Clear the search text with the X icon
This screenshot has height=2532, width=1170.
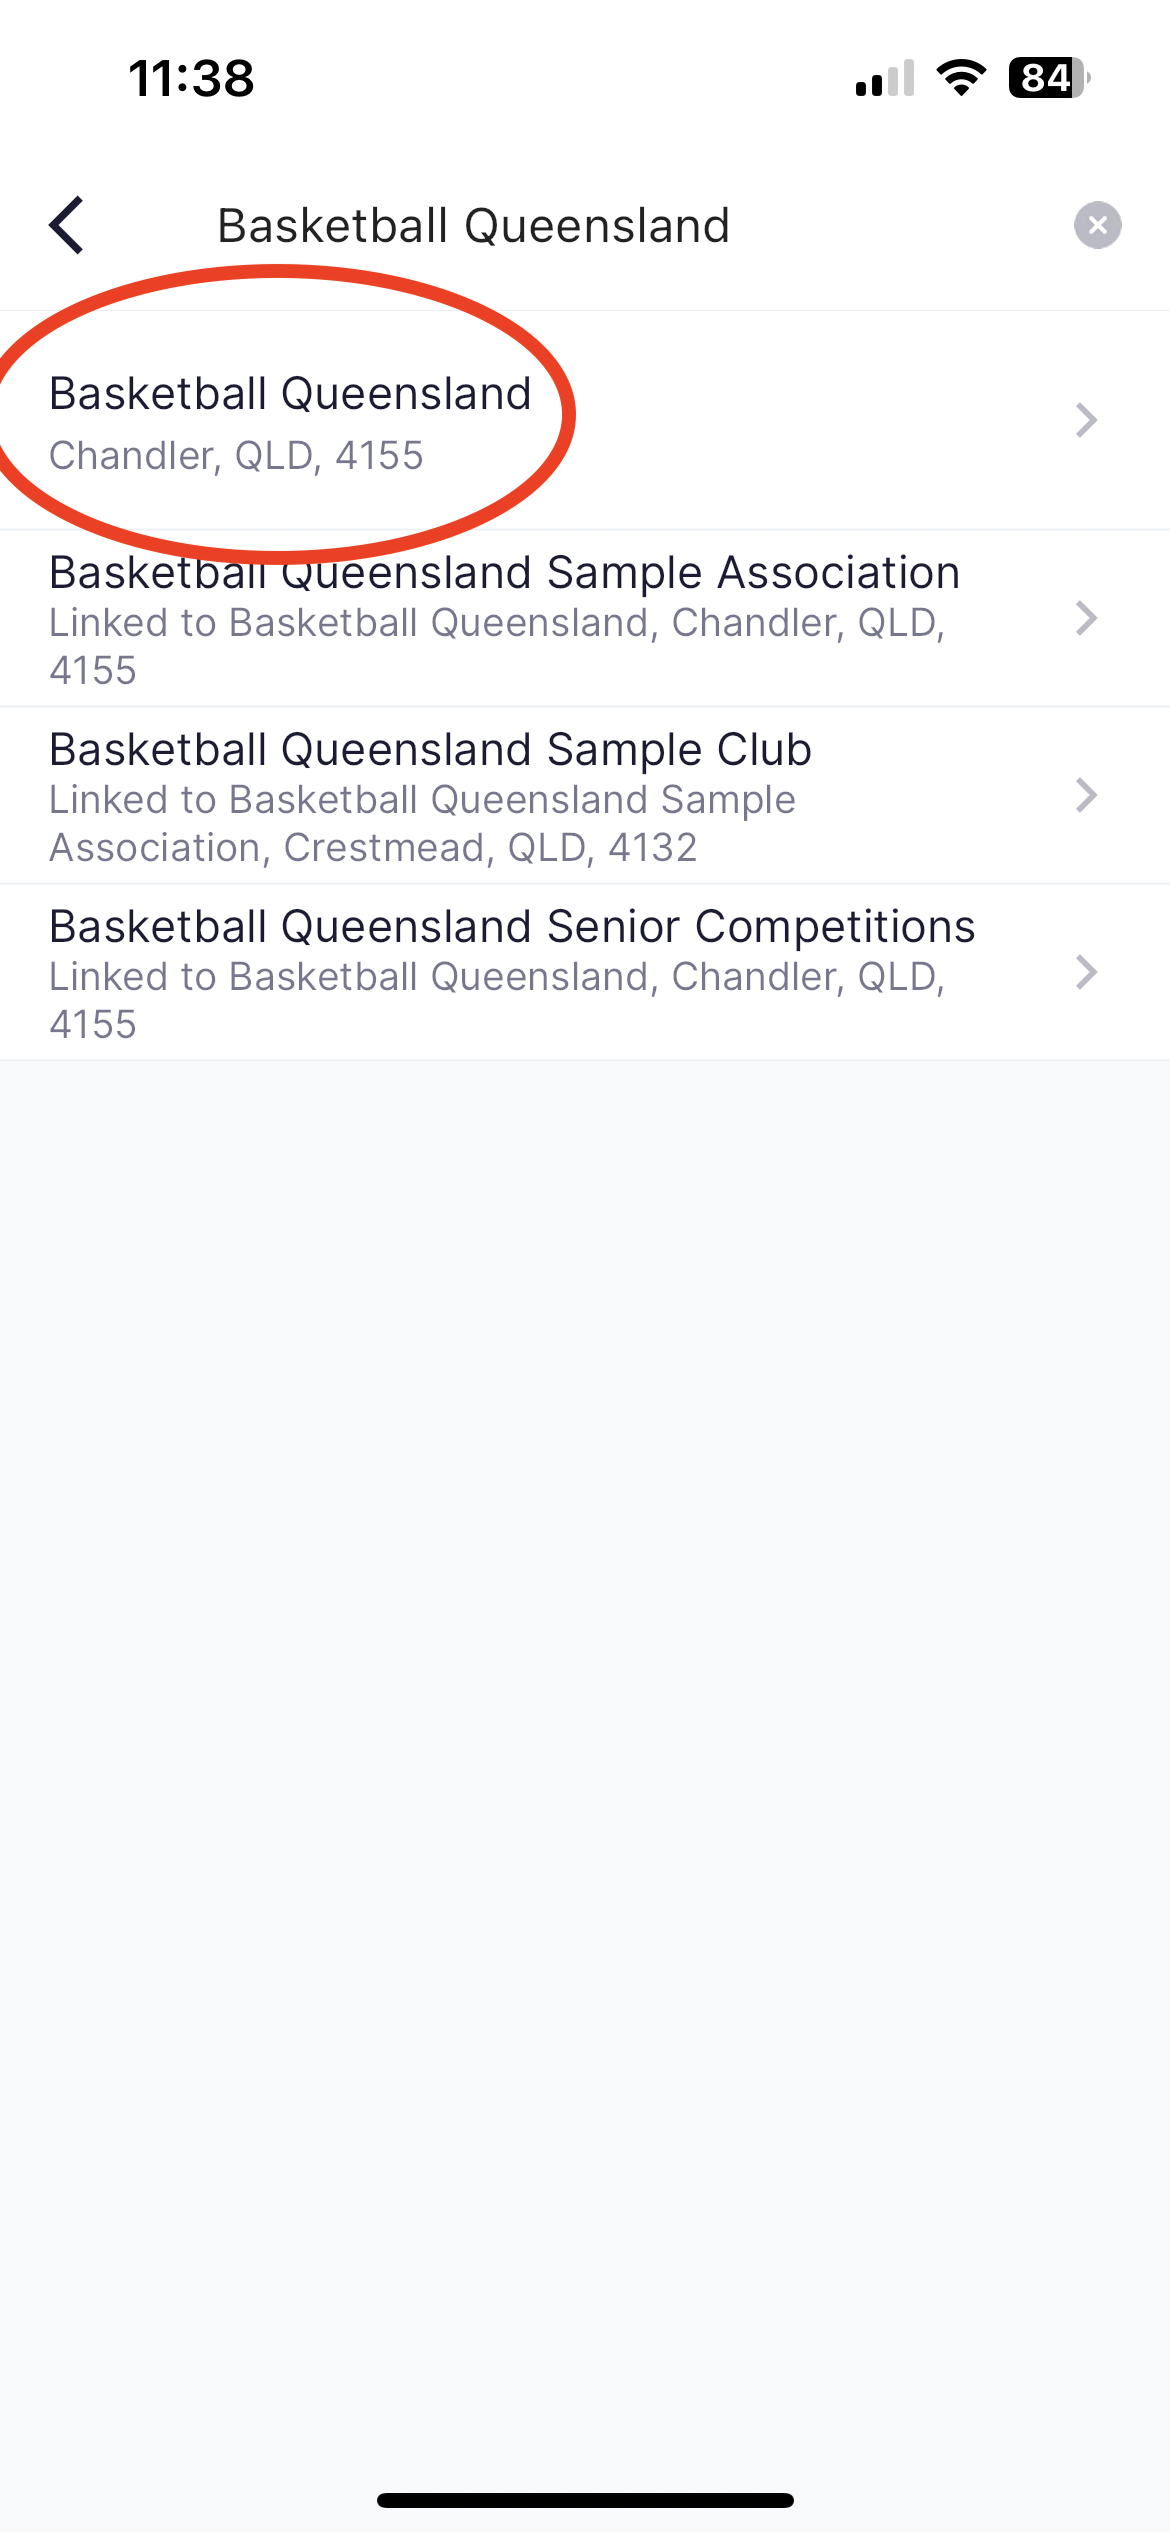[x=1097, y=225]
